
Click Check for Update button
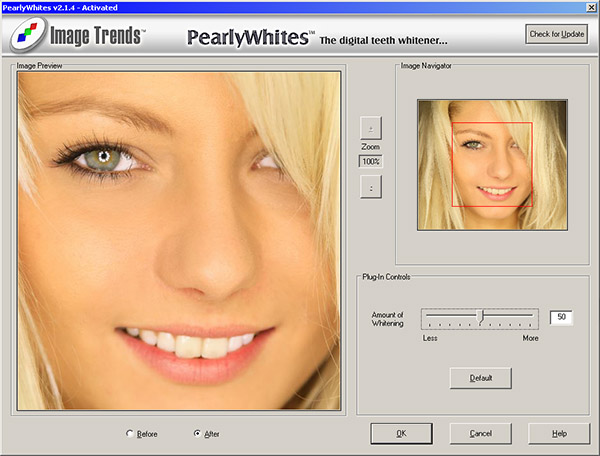coord(557,34)
